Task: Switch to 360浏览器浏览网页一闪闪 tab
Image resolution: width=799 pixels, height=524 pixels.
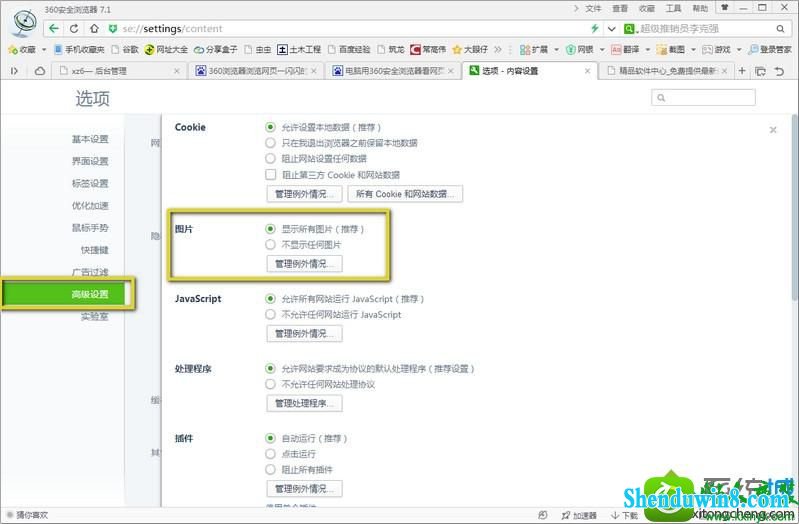Action: coord(256,71)
